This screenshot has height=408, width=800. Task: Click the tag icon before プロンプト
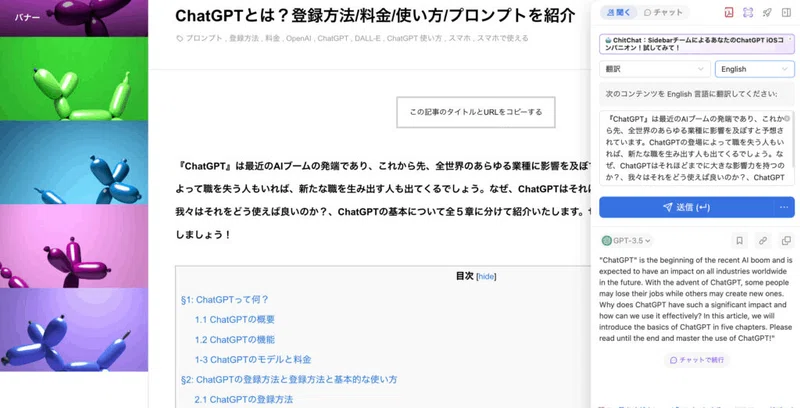pos(180,38)
